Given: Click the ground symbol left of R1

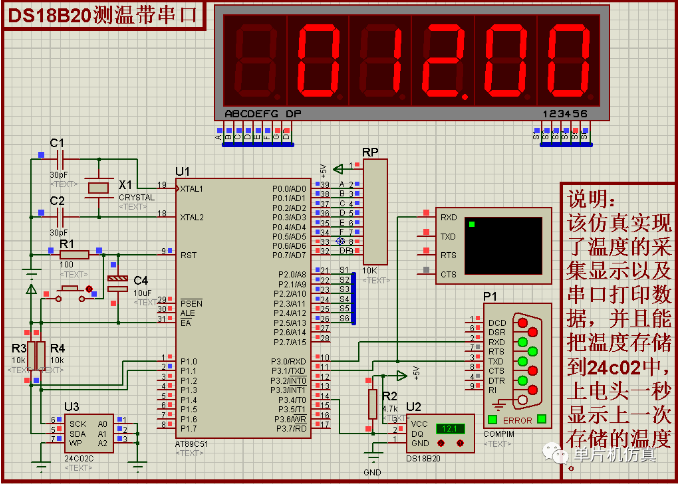Looking at the screenshot, I should pyautogui.click(x=31, y=272).
